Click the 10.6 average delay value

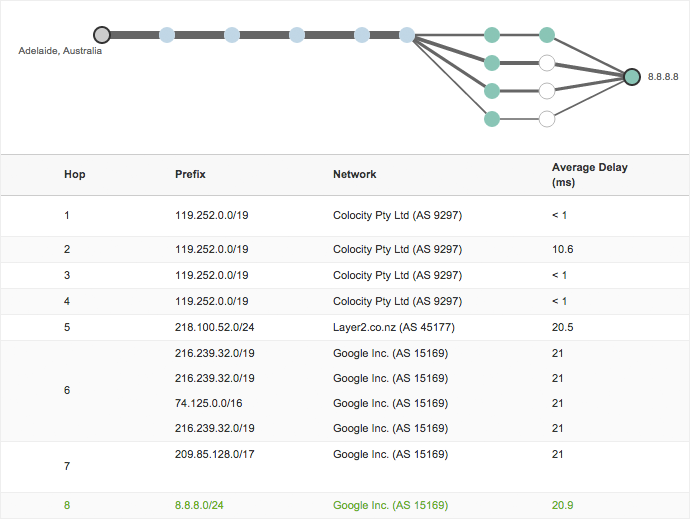coord(562,249)
